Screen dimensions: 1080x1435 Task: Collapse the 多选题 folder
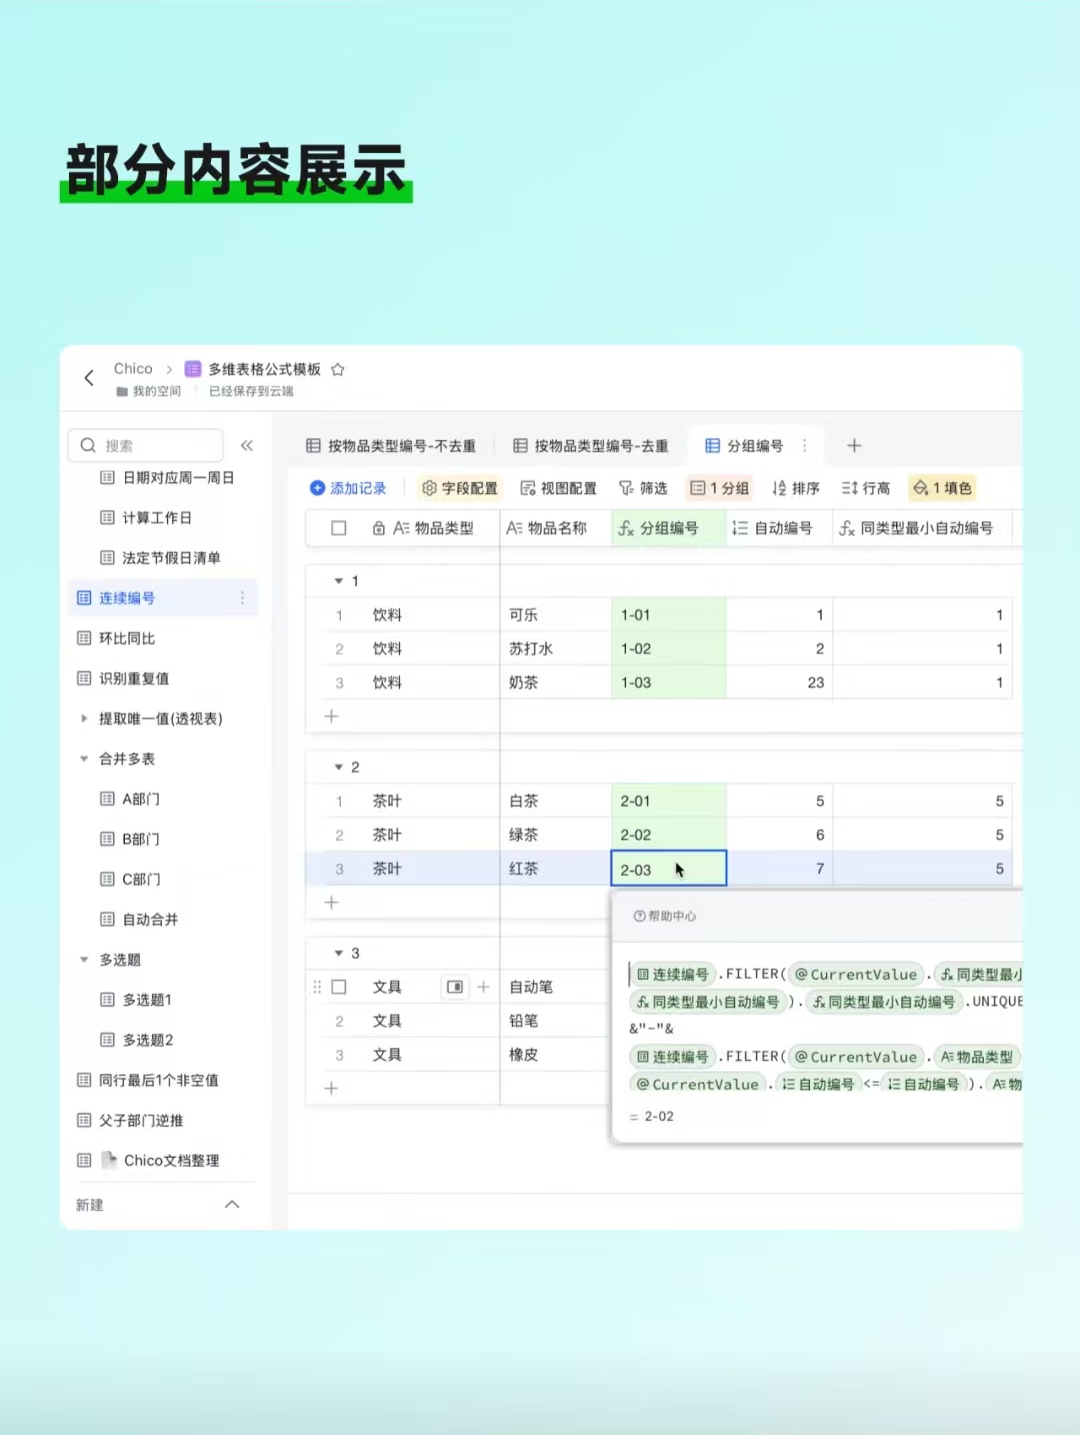point(84,960)
